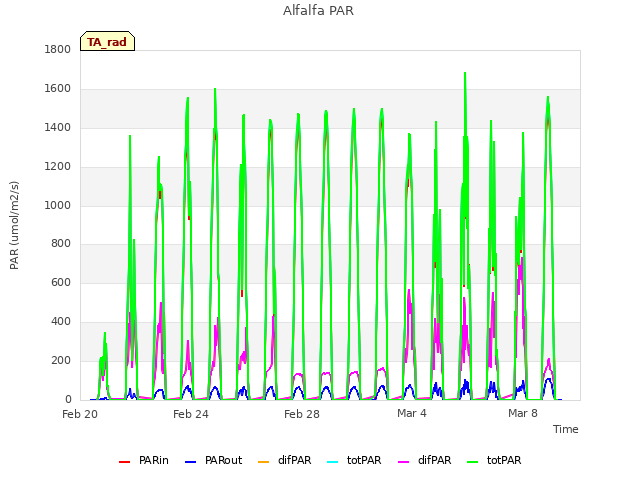Viewport: 640px width, 480px height.
Task: Click the orange difPAR color swatch
Action: click(x=264, y=462)
